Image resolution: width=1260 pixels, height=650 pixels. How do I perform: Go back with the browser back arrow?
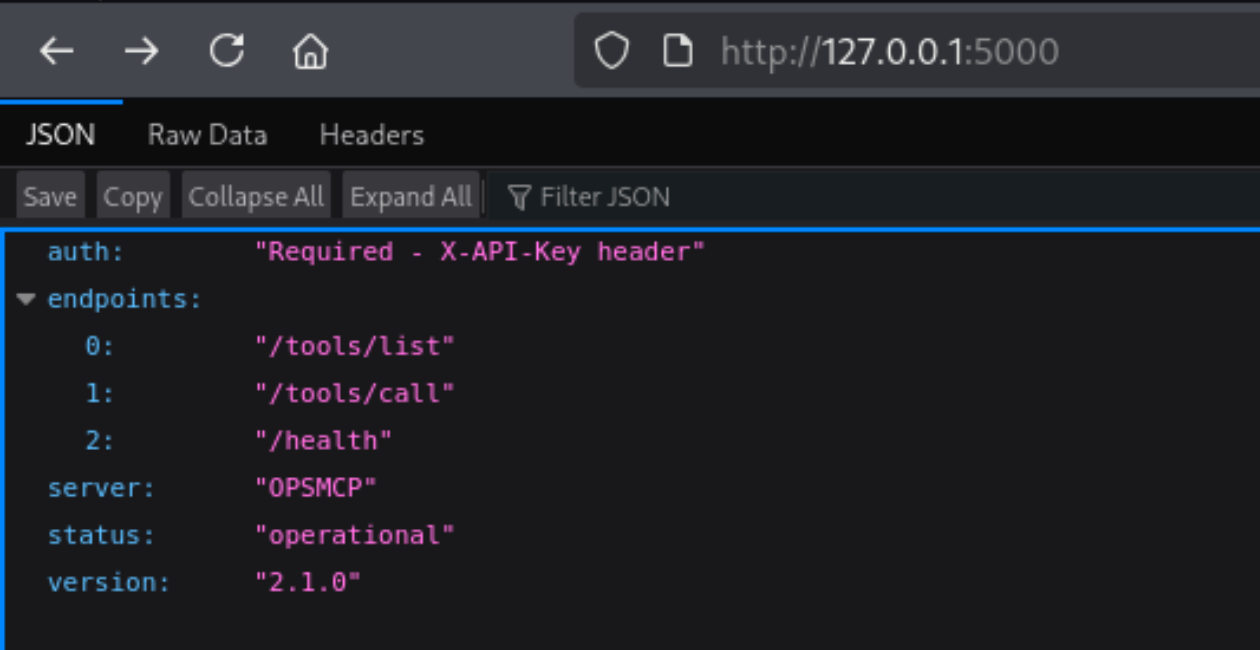tap(57, 51)
